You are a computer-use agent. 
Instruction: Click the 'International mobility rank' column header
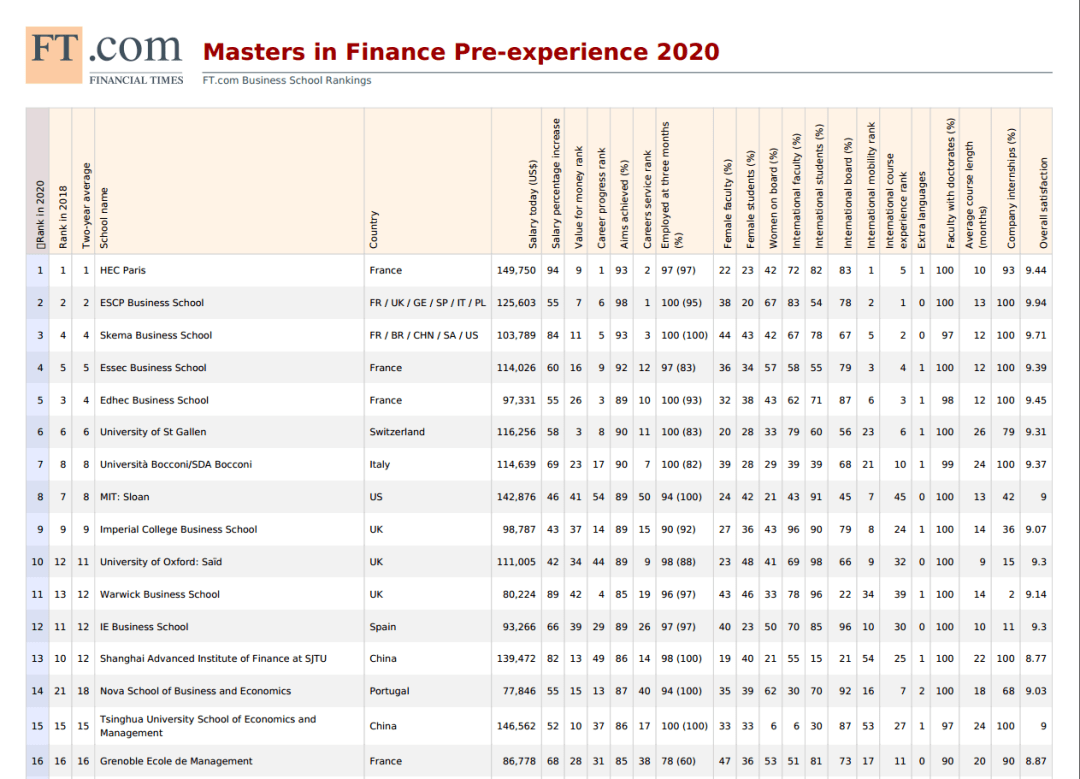coord(871,185)
